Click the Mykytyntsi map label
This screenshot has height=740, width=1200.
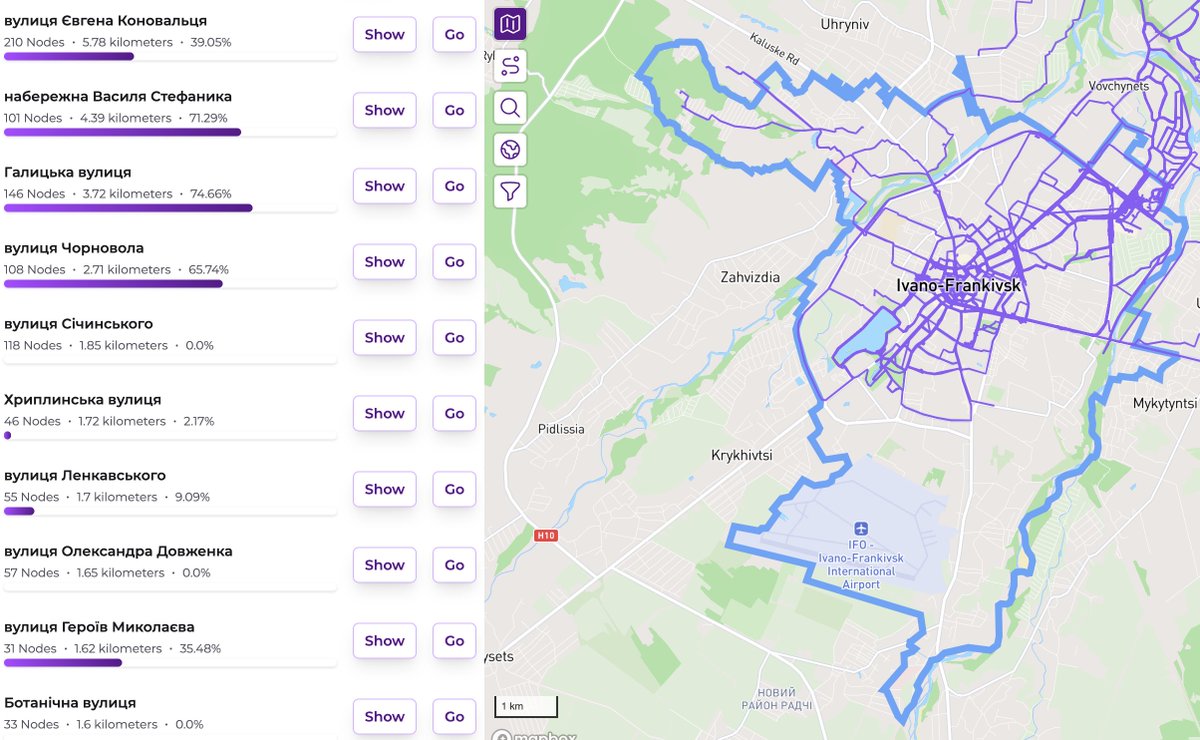[1165, 404]
